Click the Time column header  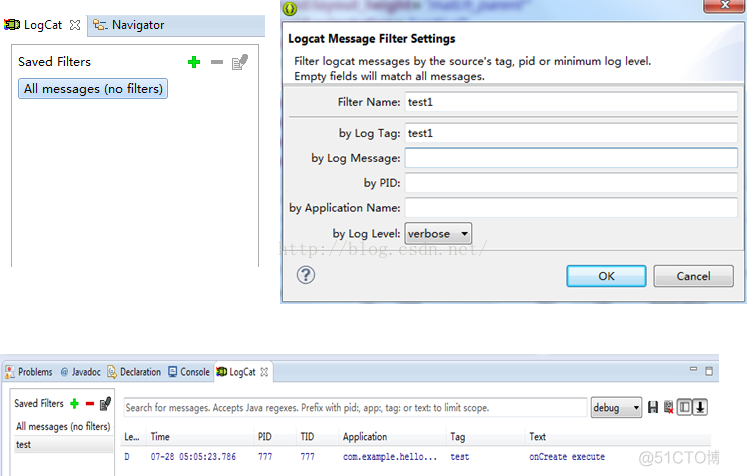pos(160,437)
